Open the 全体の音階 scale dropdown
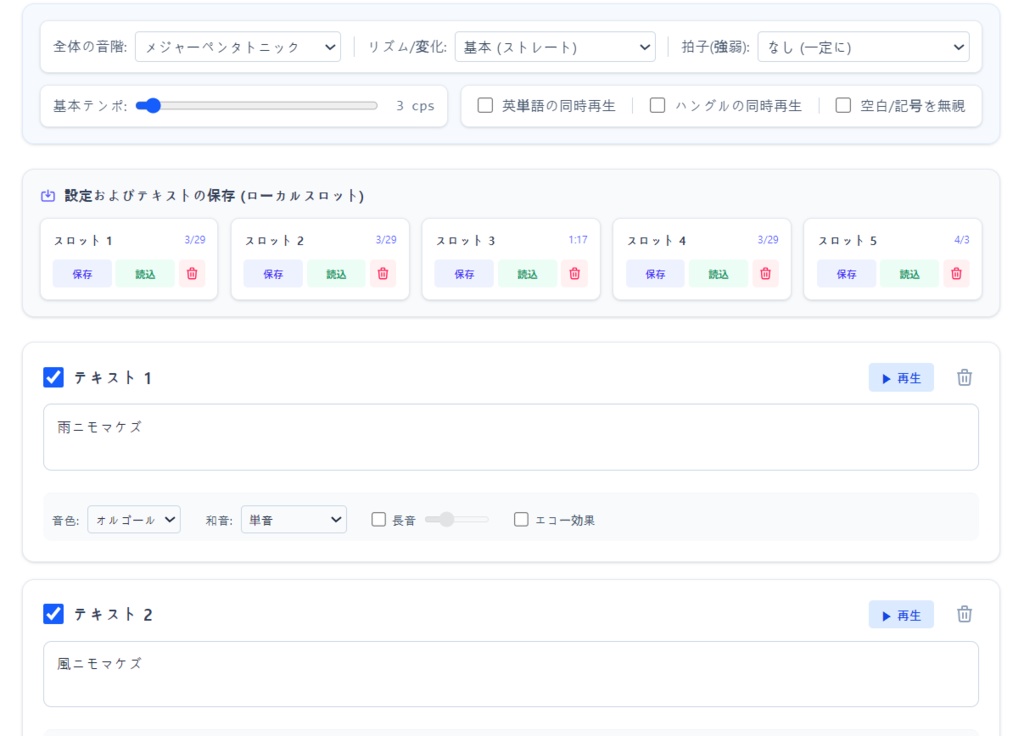 238,46
